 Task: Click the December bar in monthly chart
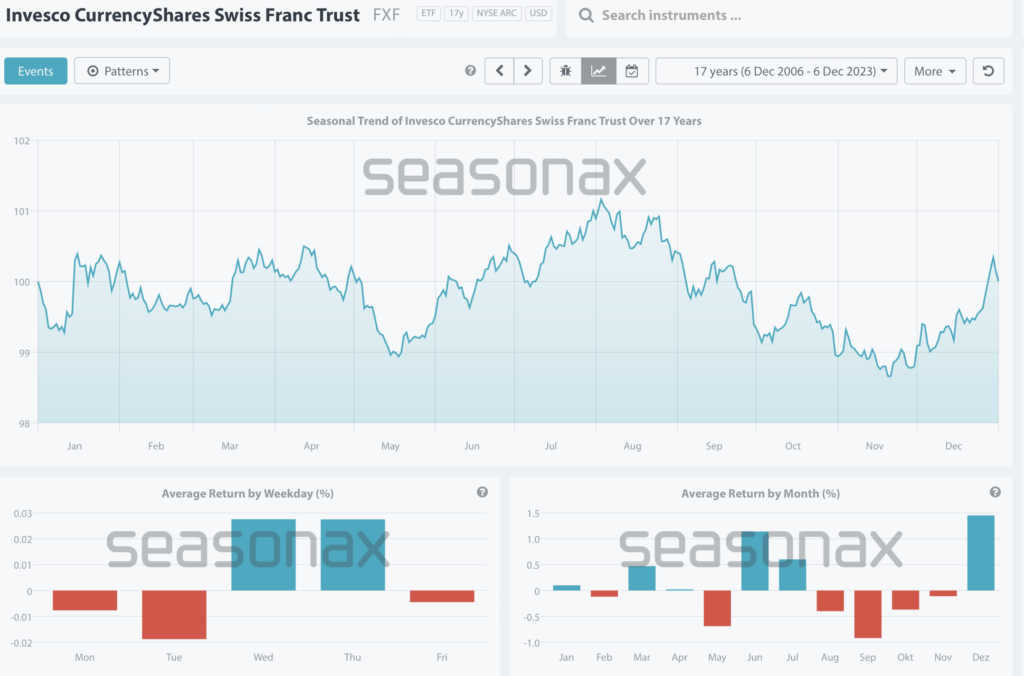pos(982,553)
